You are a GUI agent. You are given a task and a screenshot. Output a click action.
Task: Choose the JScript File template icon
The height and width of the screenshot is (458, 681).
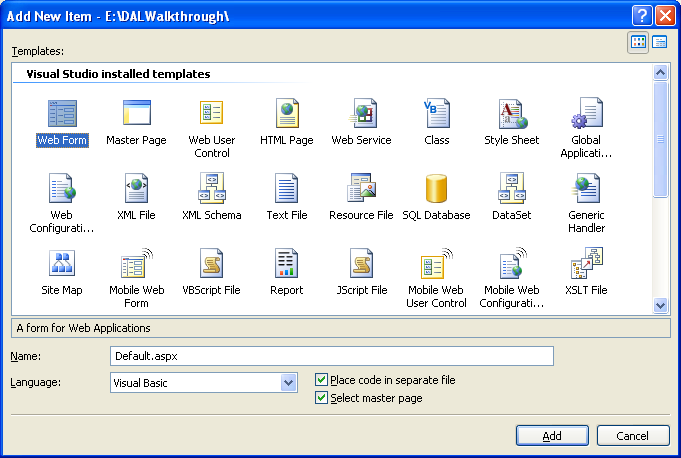point(362,263)
